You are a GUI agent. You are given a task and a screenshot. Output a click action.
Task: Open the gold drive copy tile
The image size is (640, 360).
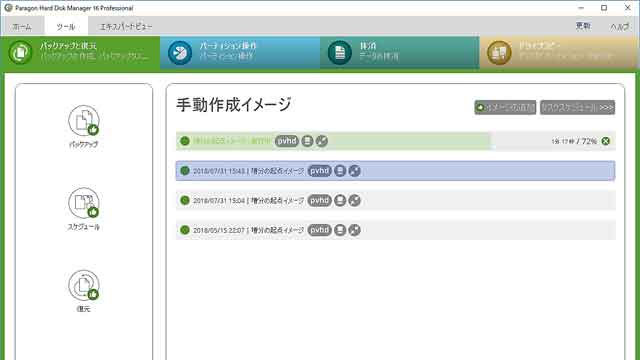pyautogui.click(x=559, y=53)
